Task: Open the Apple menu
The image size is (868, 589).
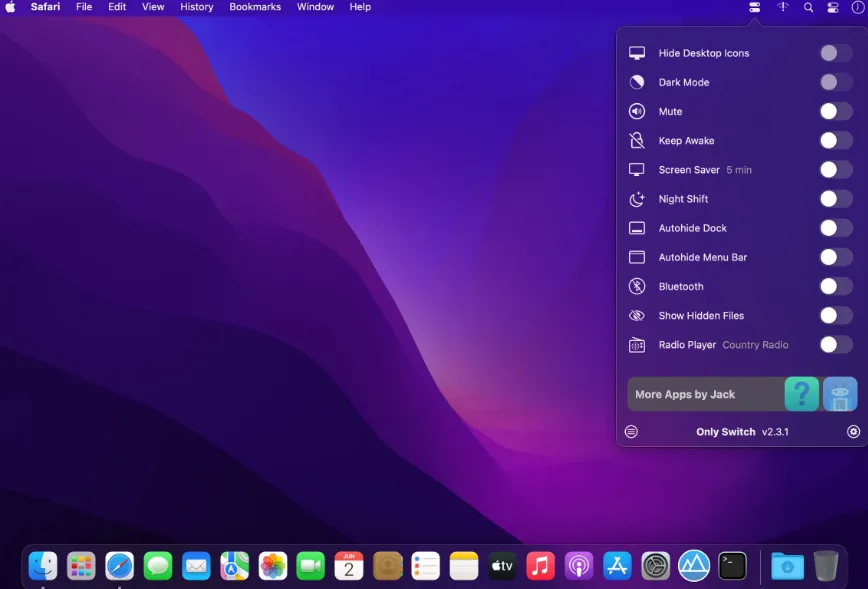Action: 10,7
